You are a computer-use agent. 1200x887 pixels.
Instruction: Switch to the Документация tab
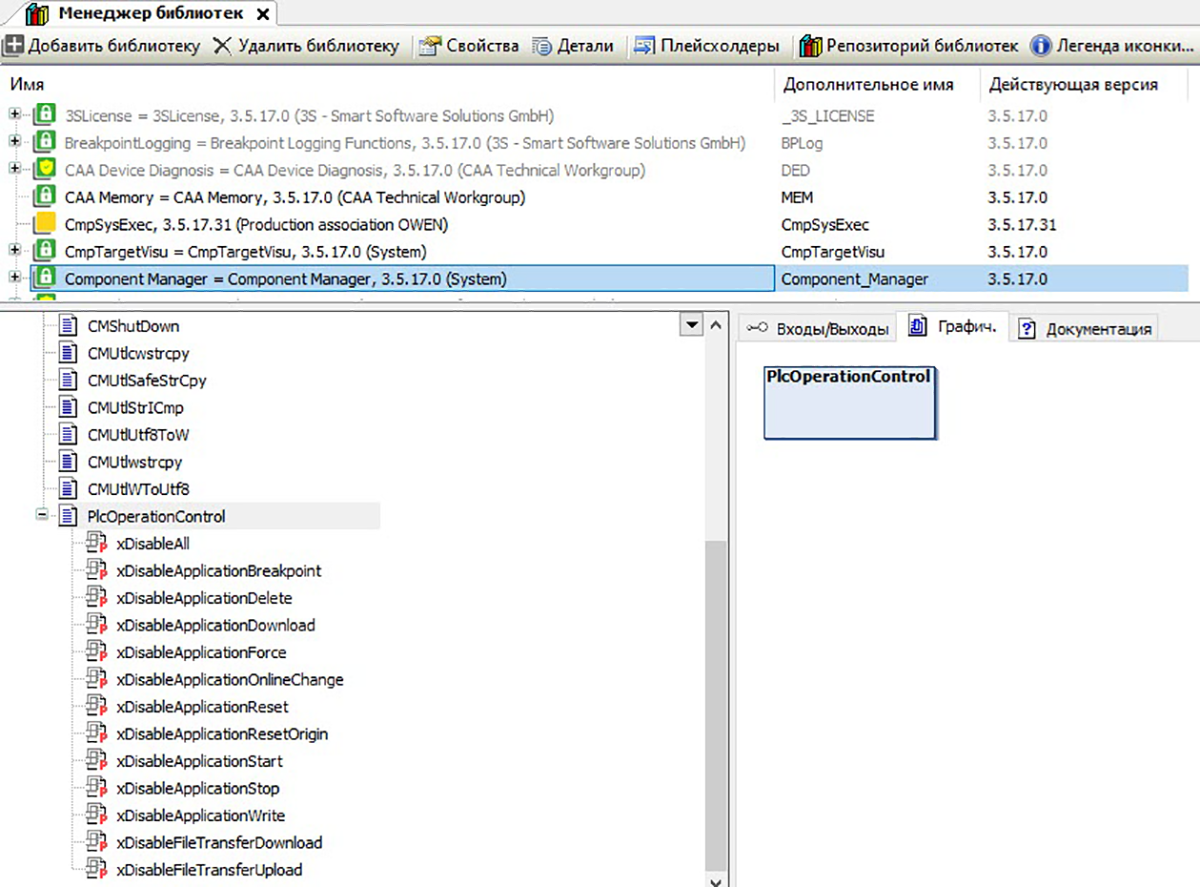1087,329
